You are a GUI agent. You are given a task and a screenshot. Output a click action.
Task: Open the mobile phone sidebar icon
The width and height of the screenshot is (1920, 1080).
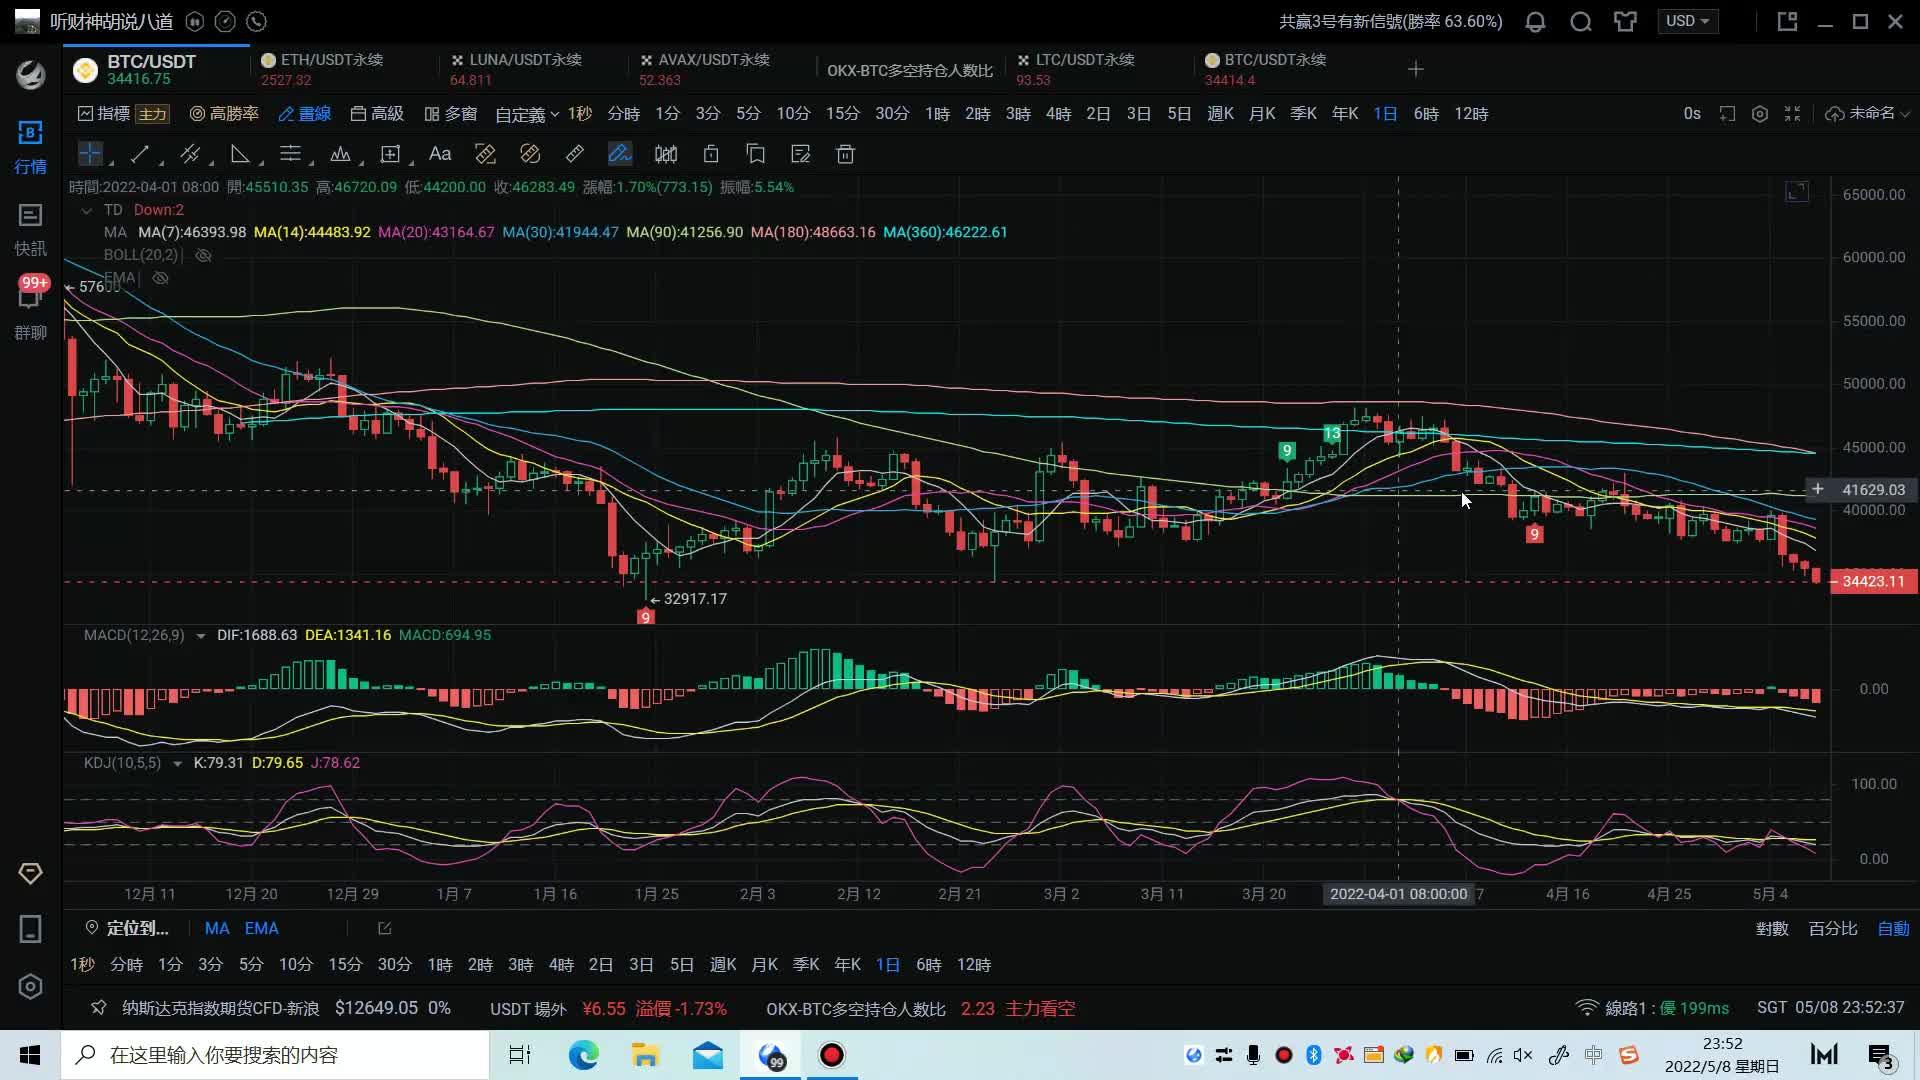pyautogui.click(x=30, y=929)
